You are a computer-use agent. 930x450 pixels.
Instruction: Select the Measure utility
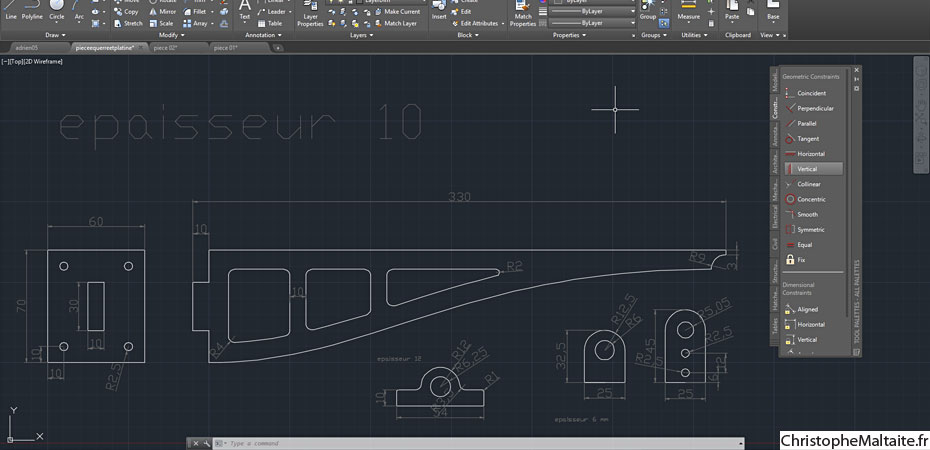pyautogui.click(x=689, y=12)
